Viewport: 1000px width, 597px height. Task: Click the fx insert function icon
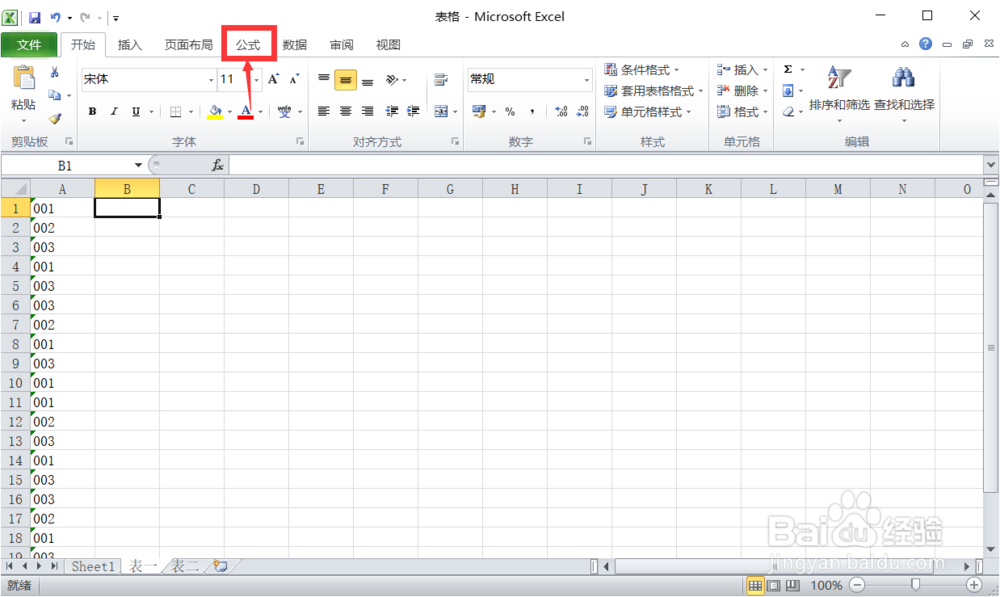pyautogui.click(x=217, y=166)
